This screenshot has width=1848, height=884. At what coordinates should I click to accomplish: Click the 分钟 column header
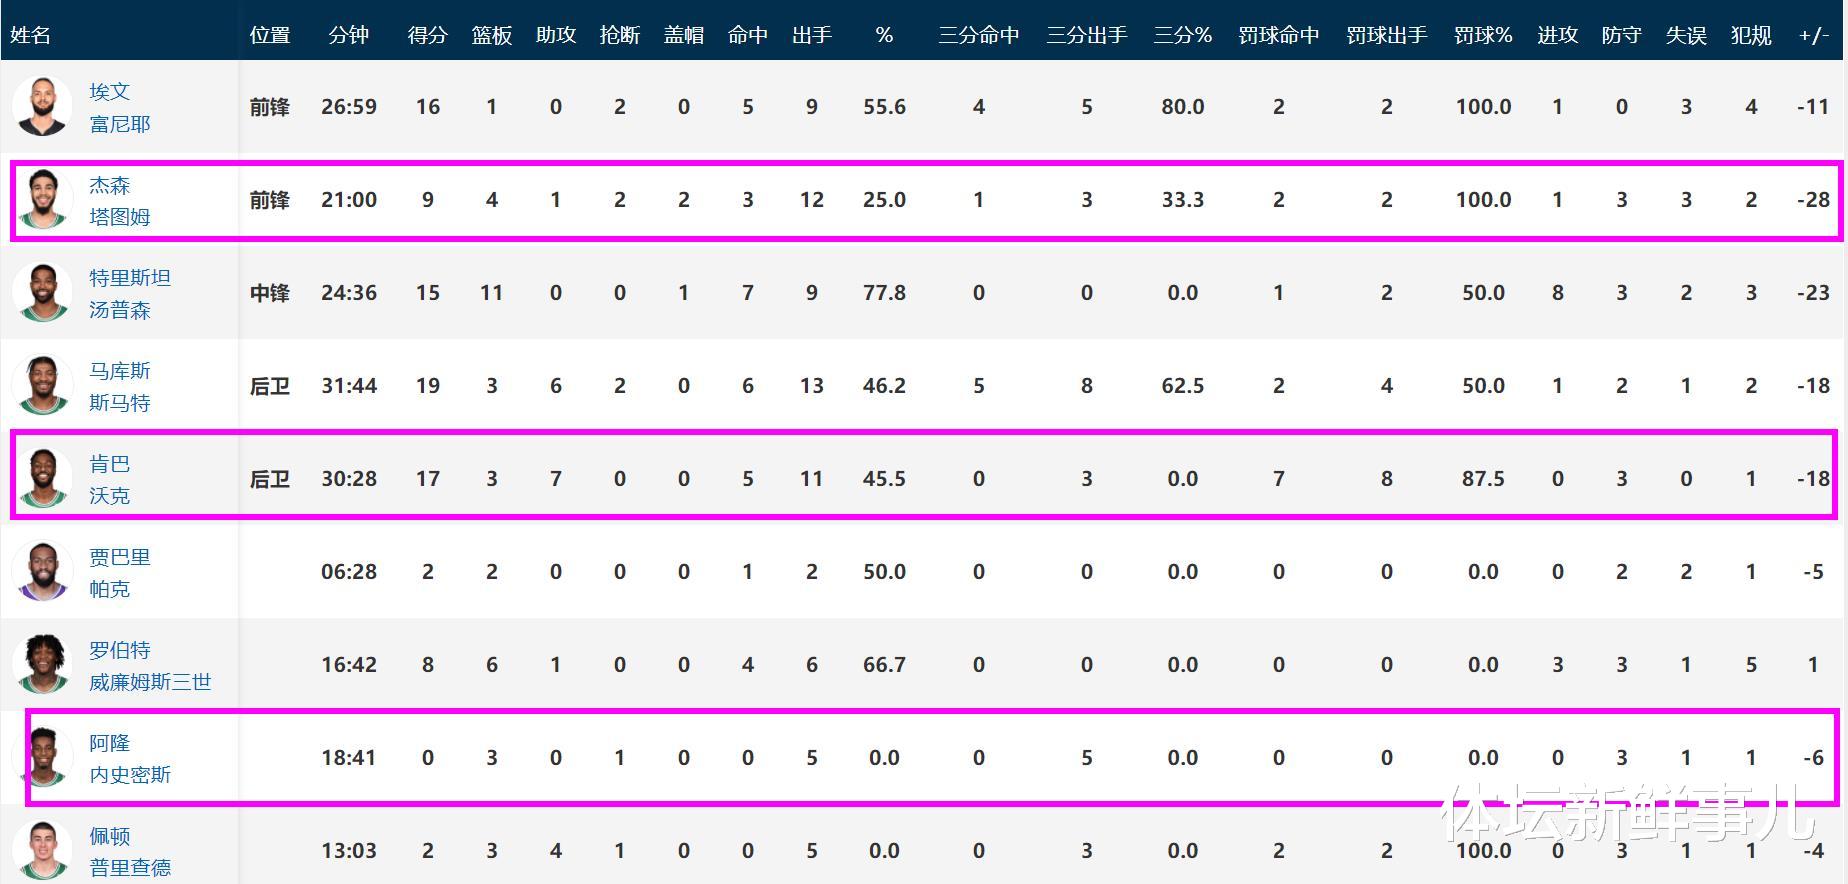point(348,35)
